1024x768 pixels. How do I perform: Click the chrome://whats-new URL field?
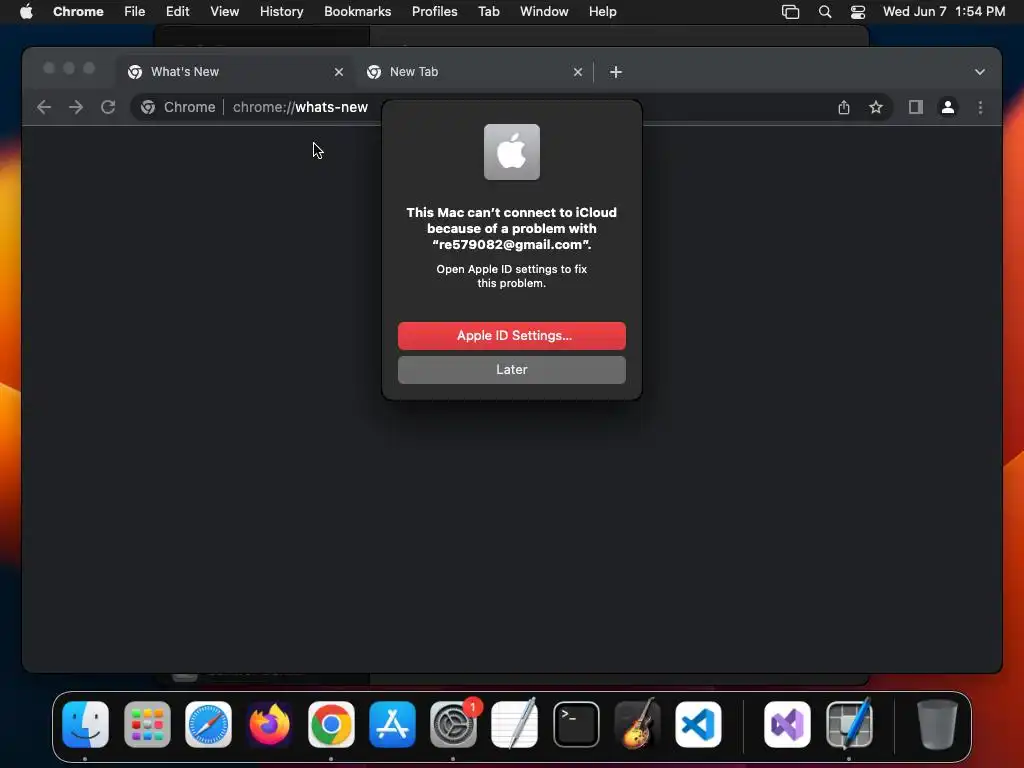pos(300,107)
